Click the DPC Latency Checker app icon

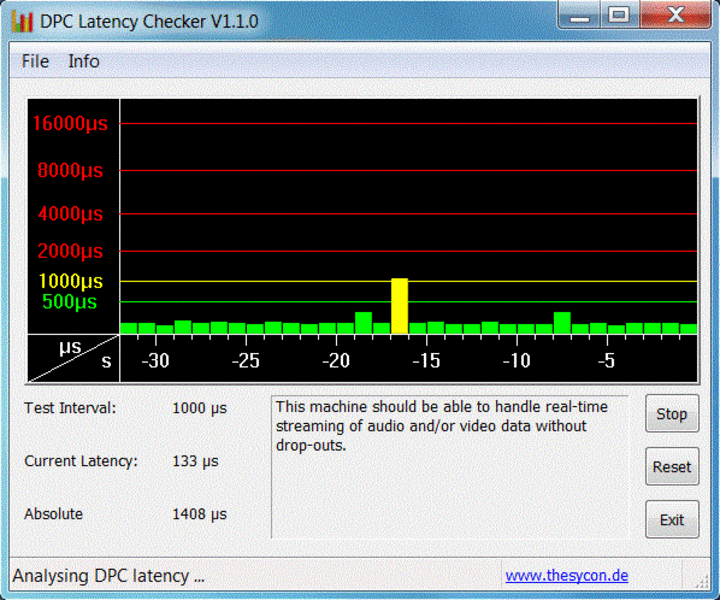(22, 21)
